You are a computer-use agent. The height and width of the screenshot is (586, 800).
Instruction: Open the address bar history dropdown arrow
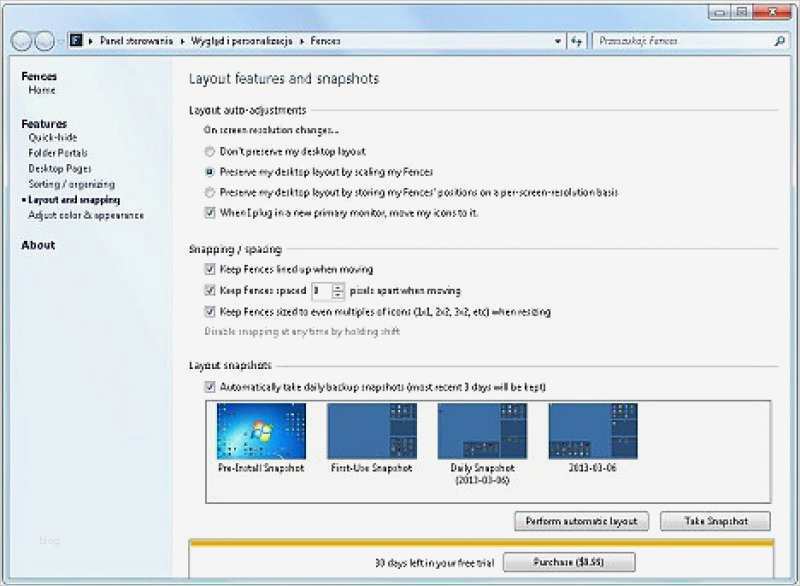tap(558, 41)
